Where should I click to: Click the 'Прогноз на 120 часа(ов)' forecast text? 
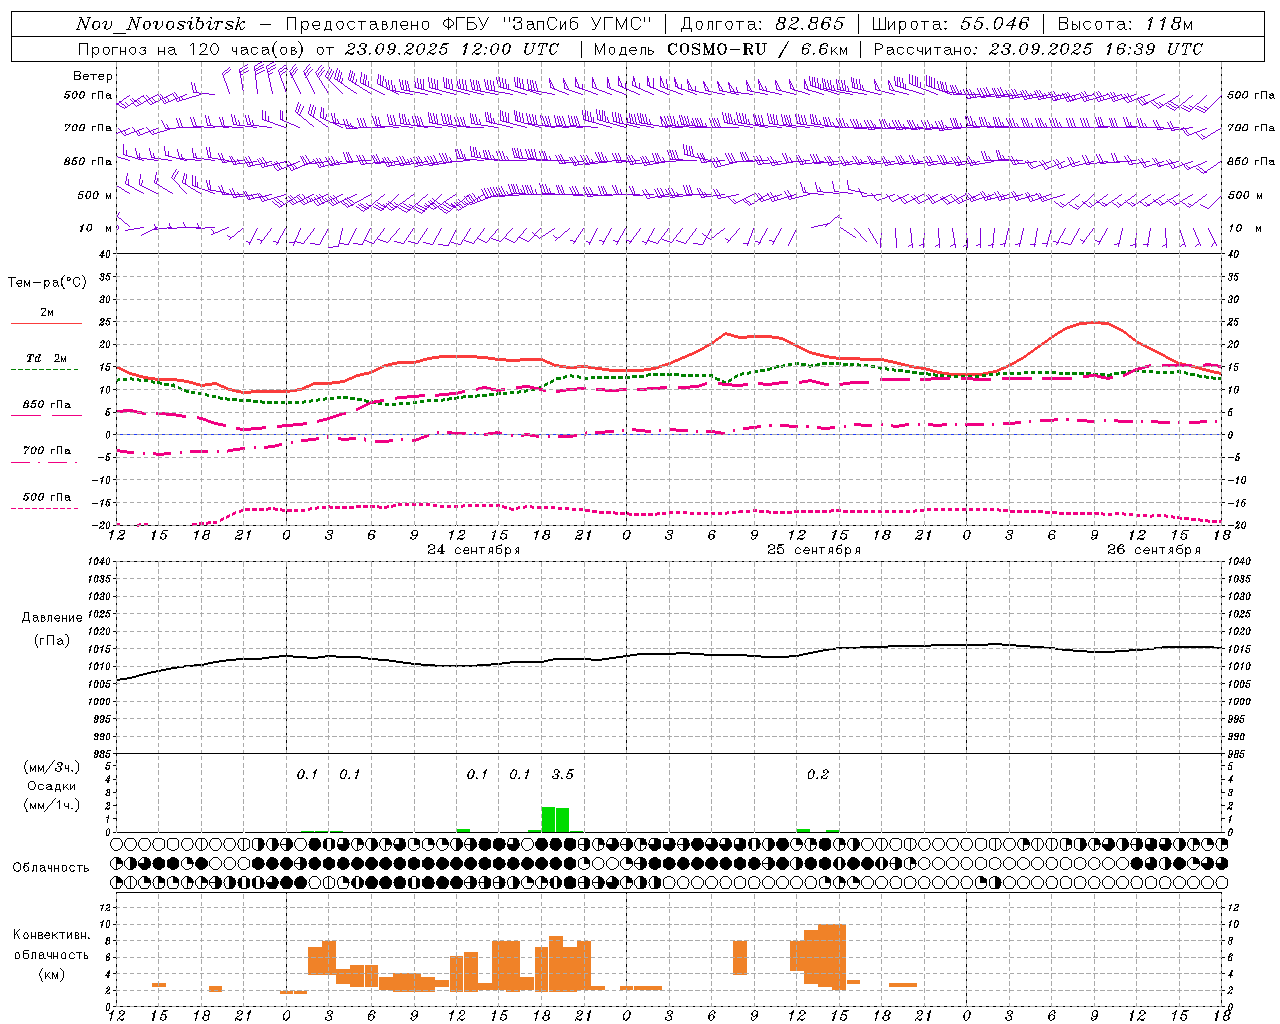click(192, 49)
